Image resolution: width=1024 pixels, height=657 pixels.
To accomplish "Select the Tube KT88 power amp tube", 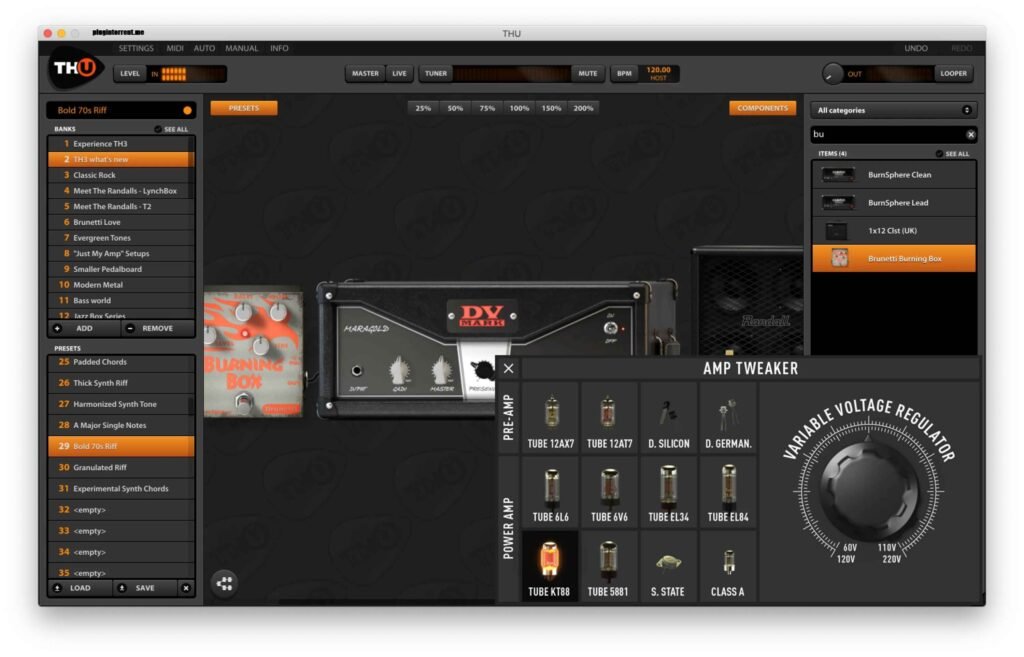I will click(x=551, y=566).
